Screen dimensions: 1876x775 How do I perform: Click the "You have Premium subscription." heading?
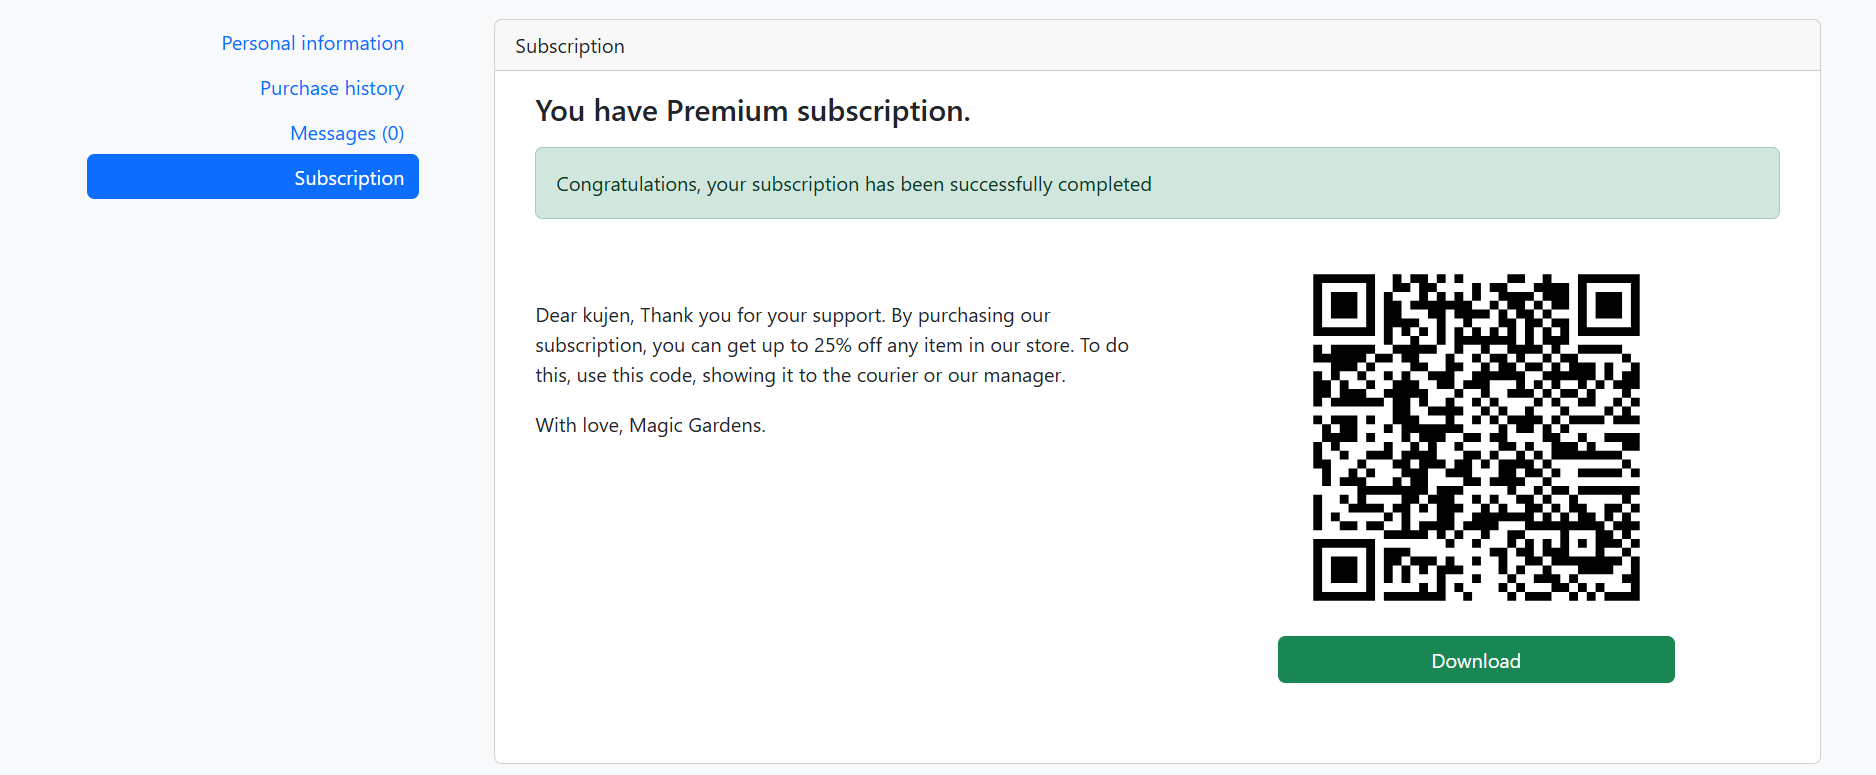752,111
